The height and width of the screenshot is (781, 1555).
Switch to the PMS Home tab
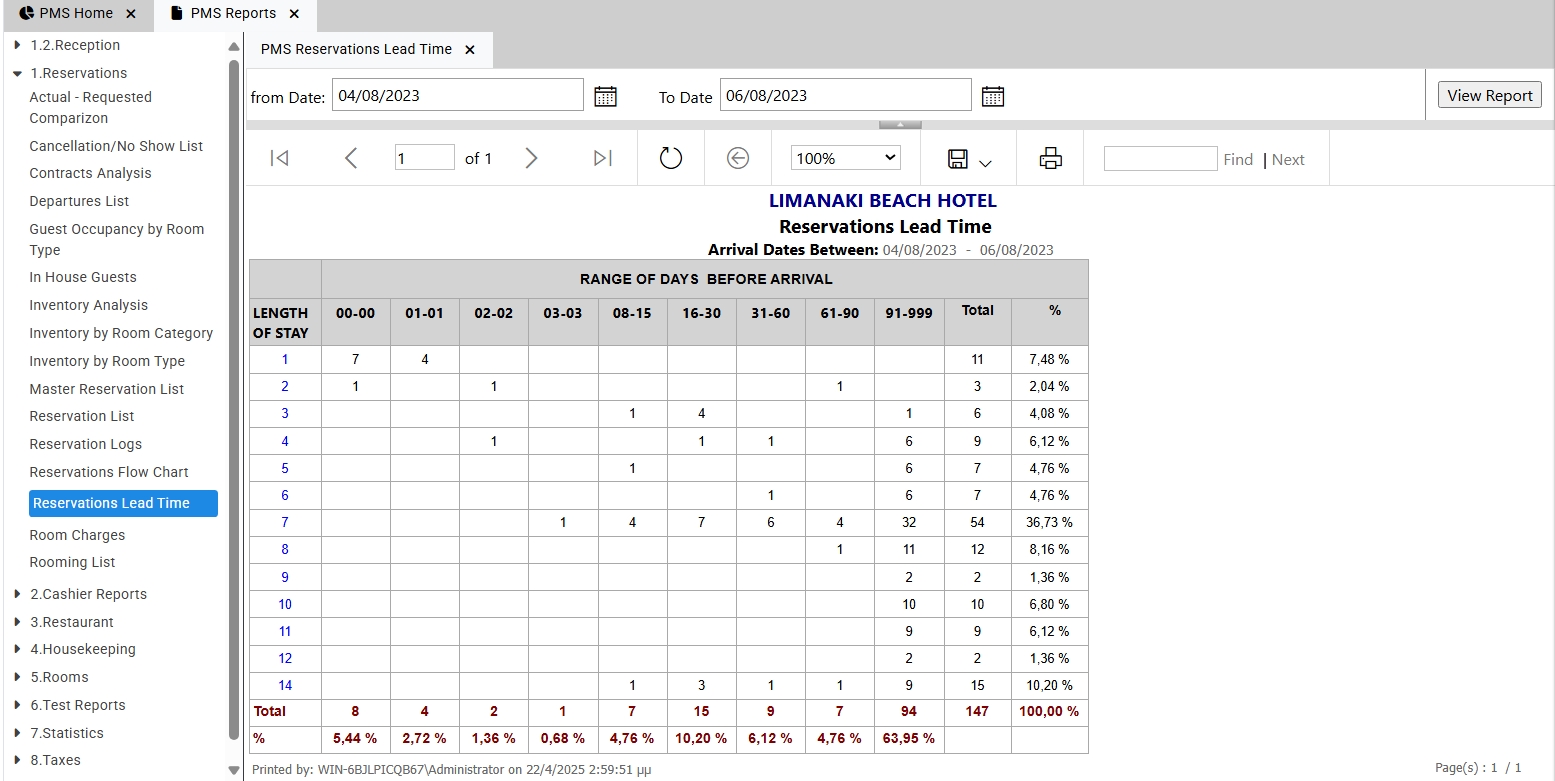click(76, 14)
